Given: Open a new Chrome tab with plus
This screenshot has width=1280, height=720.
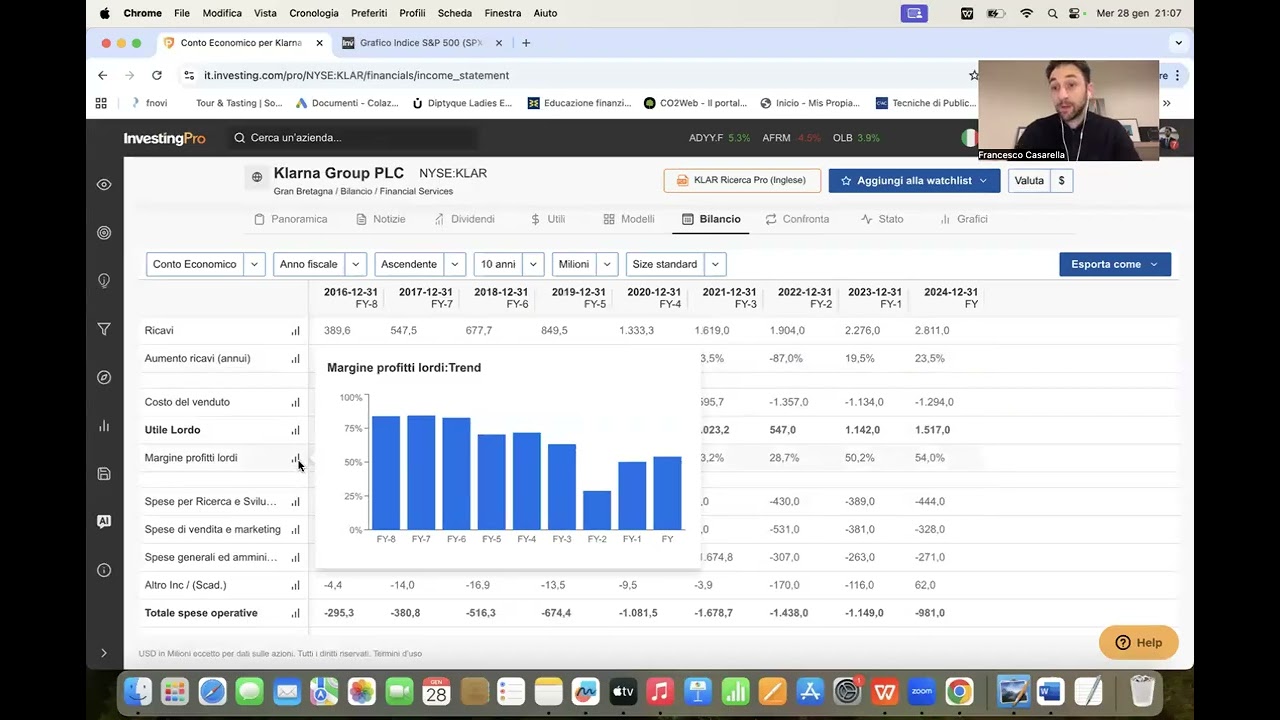Looking at the screenshot, I should 526,43.
